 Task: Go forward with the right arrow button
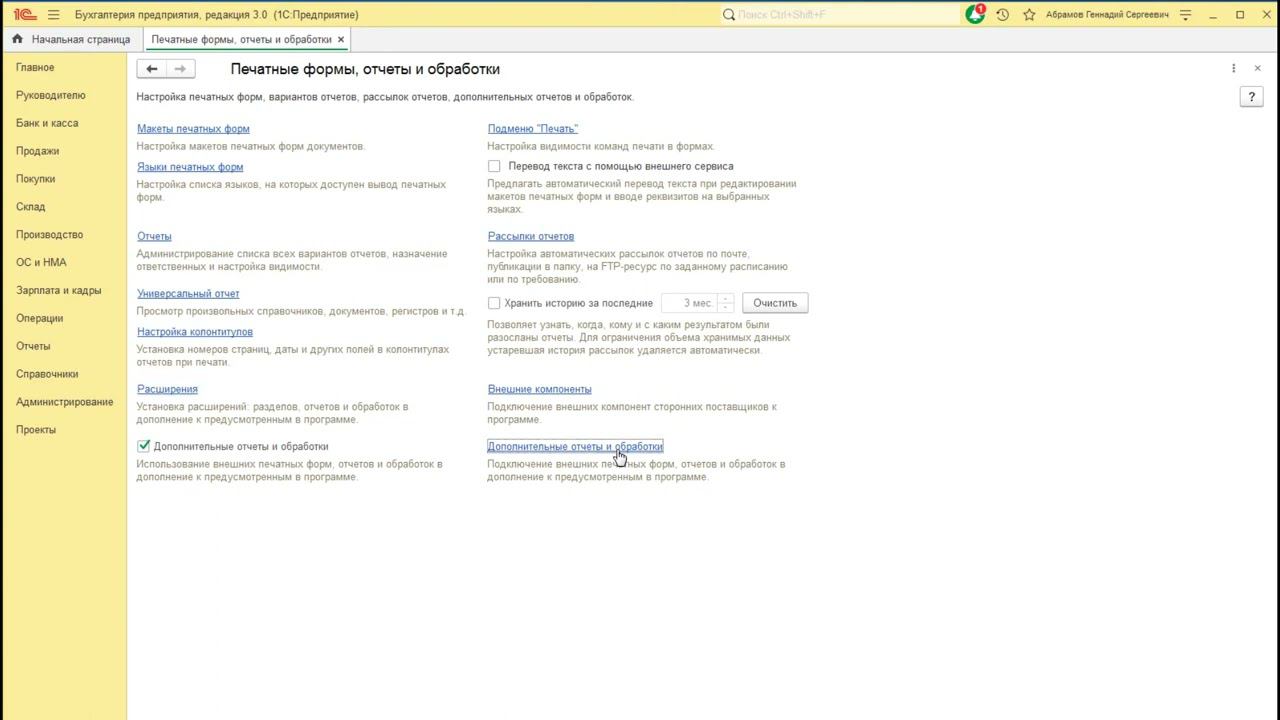tap(180, 69)
